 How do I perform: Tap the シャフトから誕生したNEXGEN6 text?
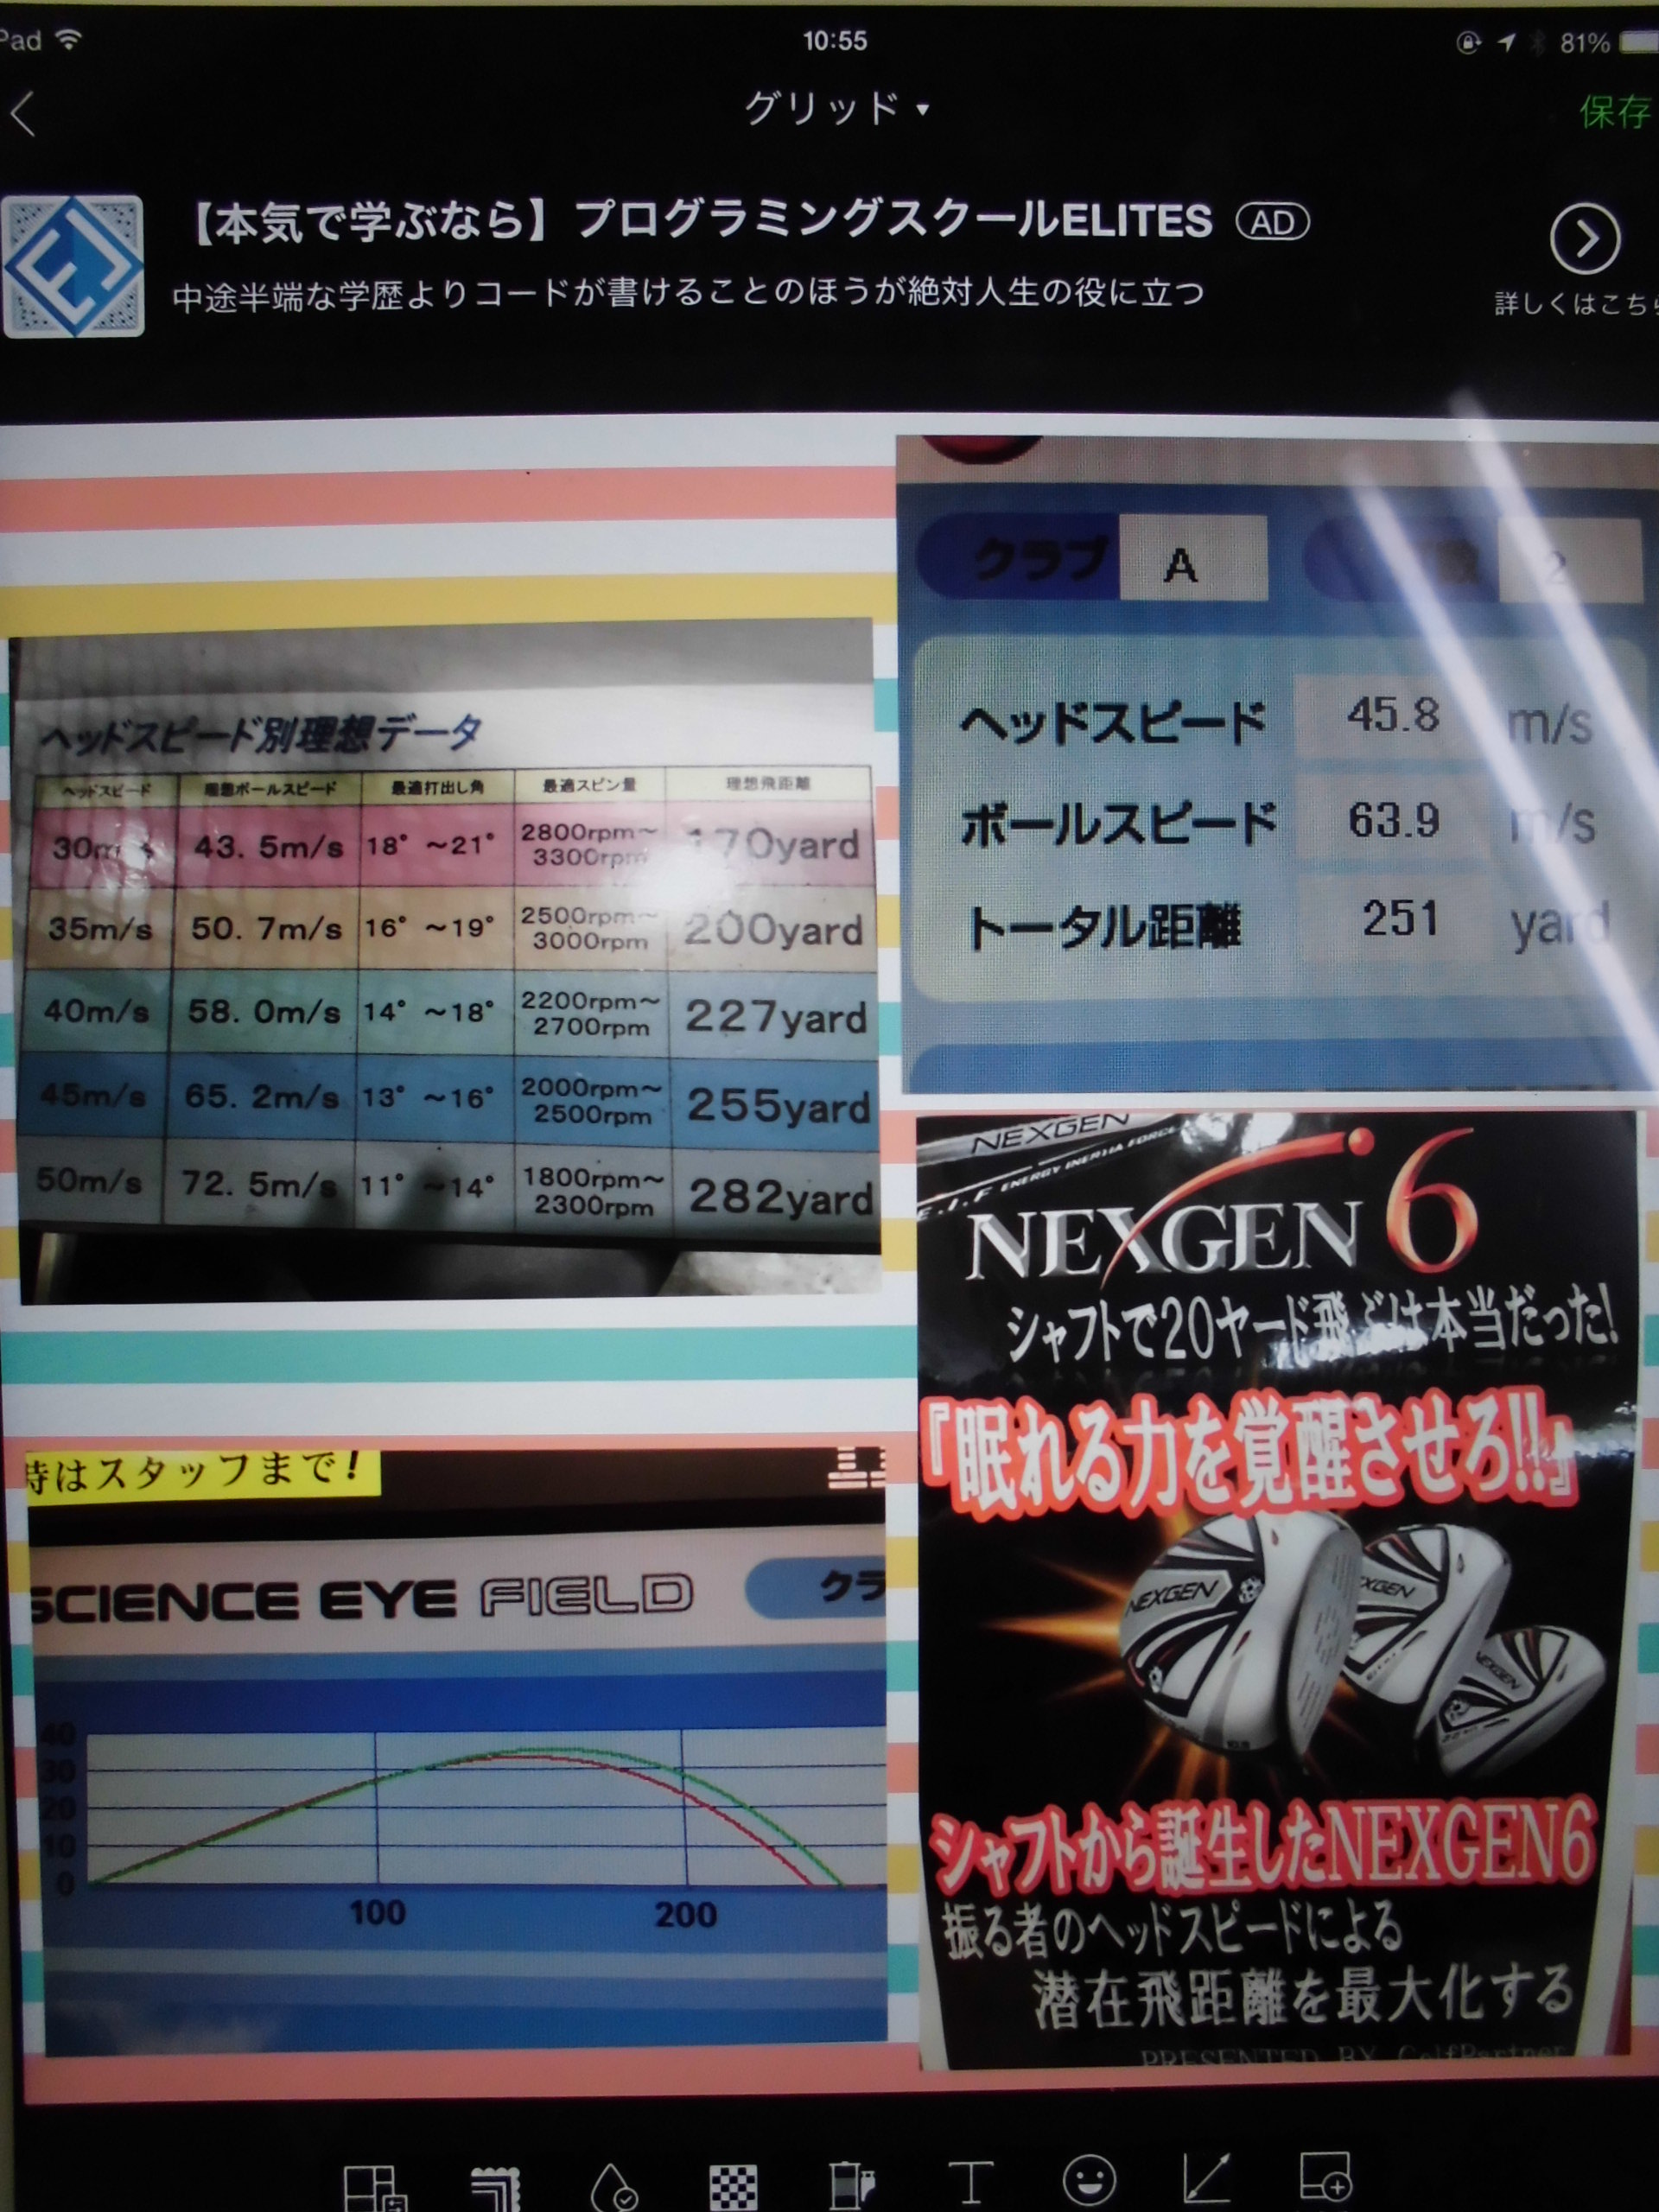tap(1262, 1848)
